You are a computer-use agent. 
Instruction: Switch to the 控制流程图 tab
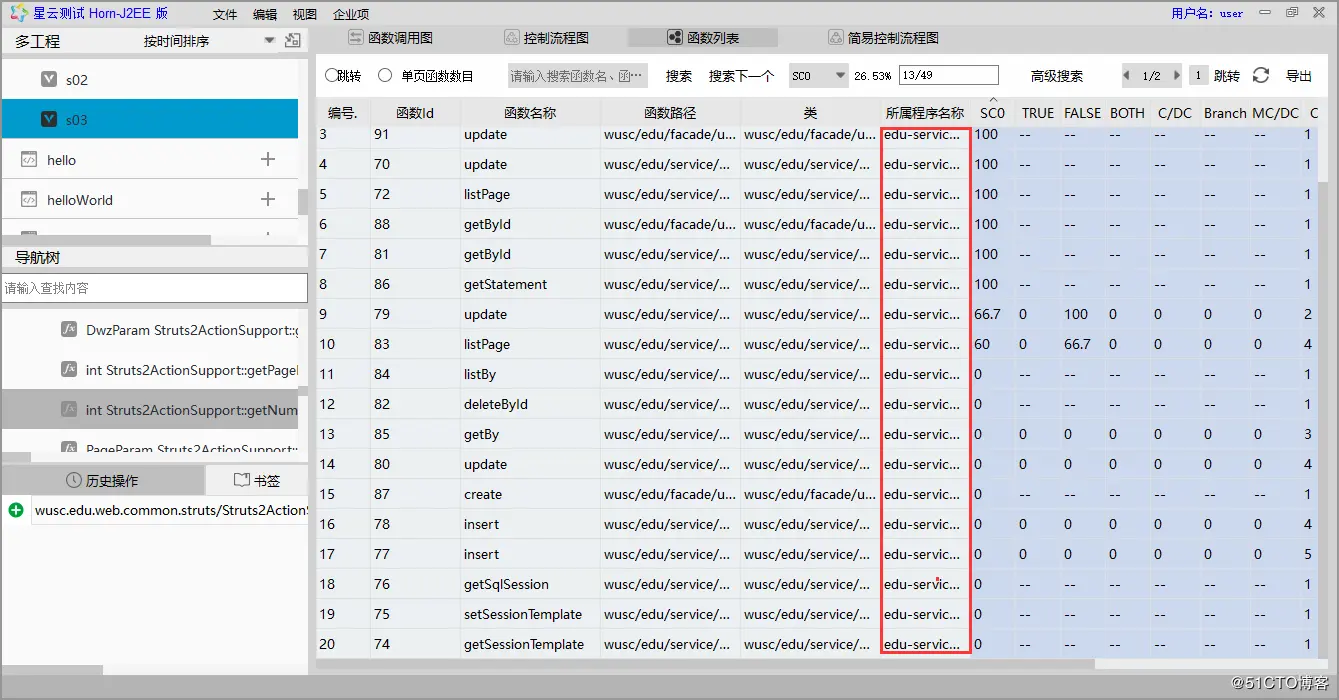pos(546,37)
